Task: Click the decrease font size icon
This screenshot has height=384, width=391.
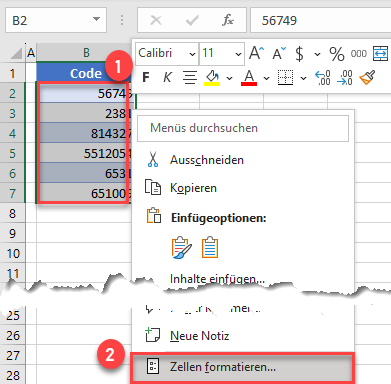Action: tap(279, 53)
